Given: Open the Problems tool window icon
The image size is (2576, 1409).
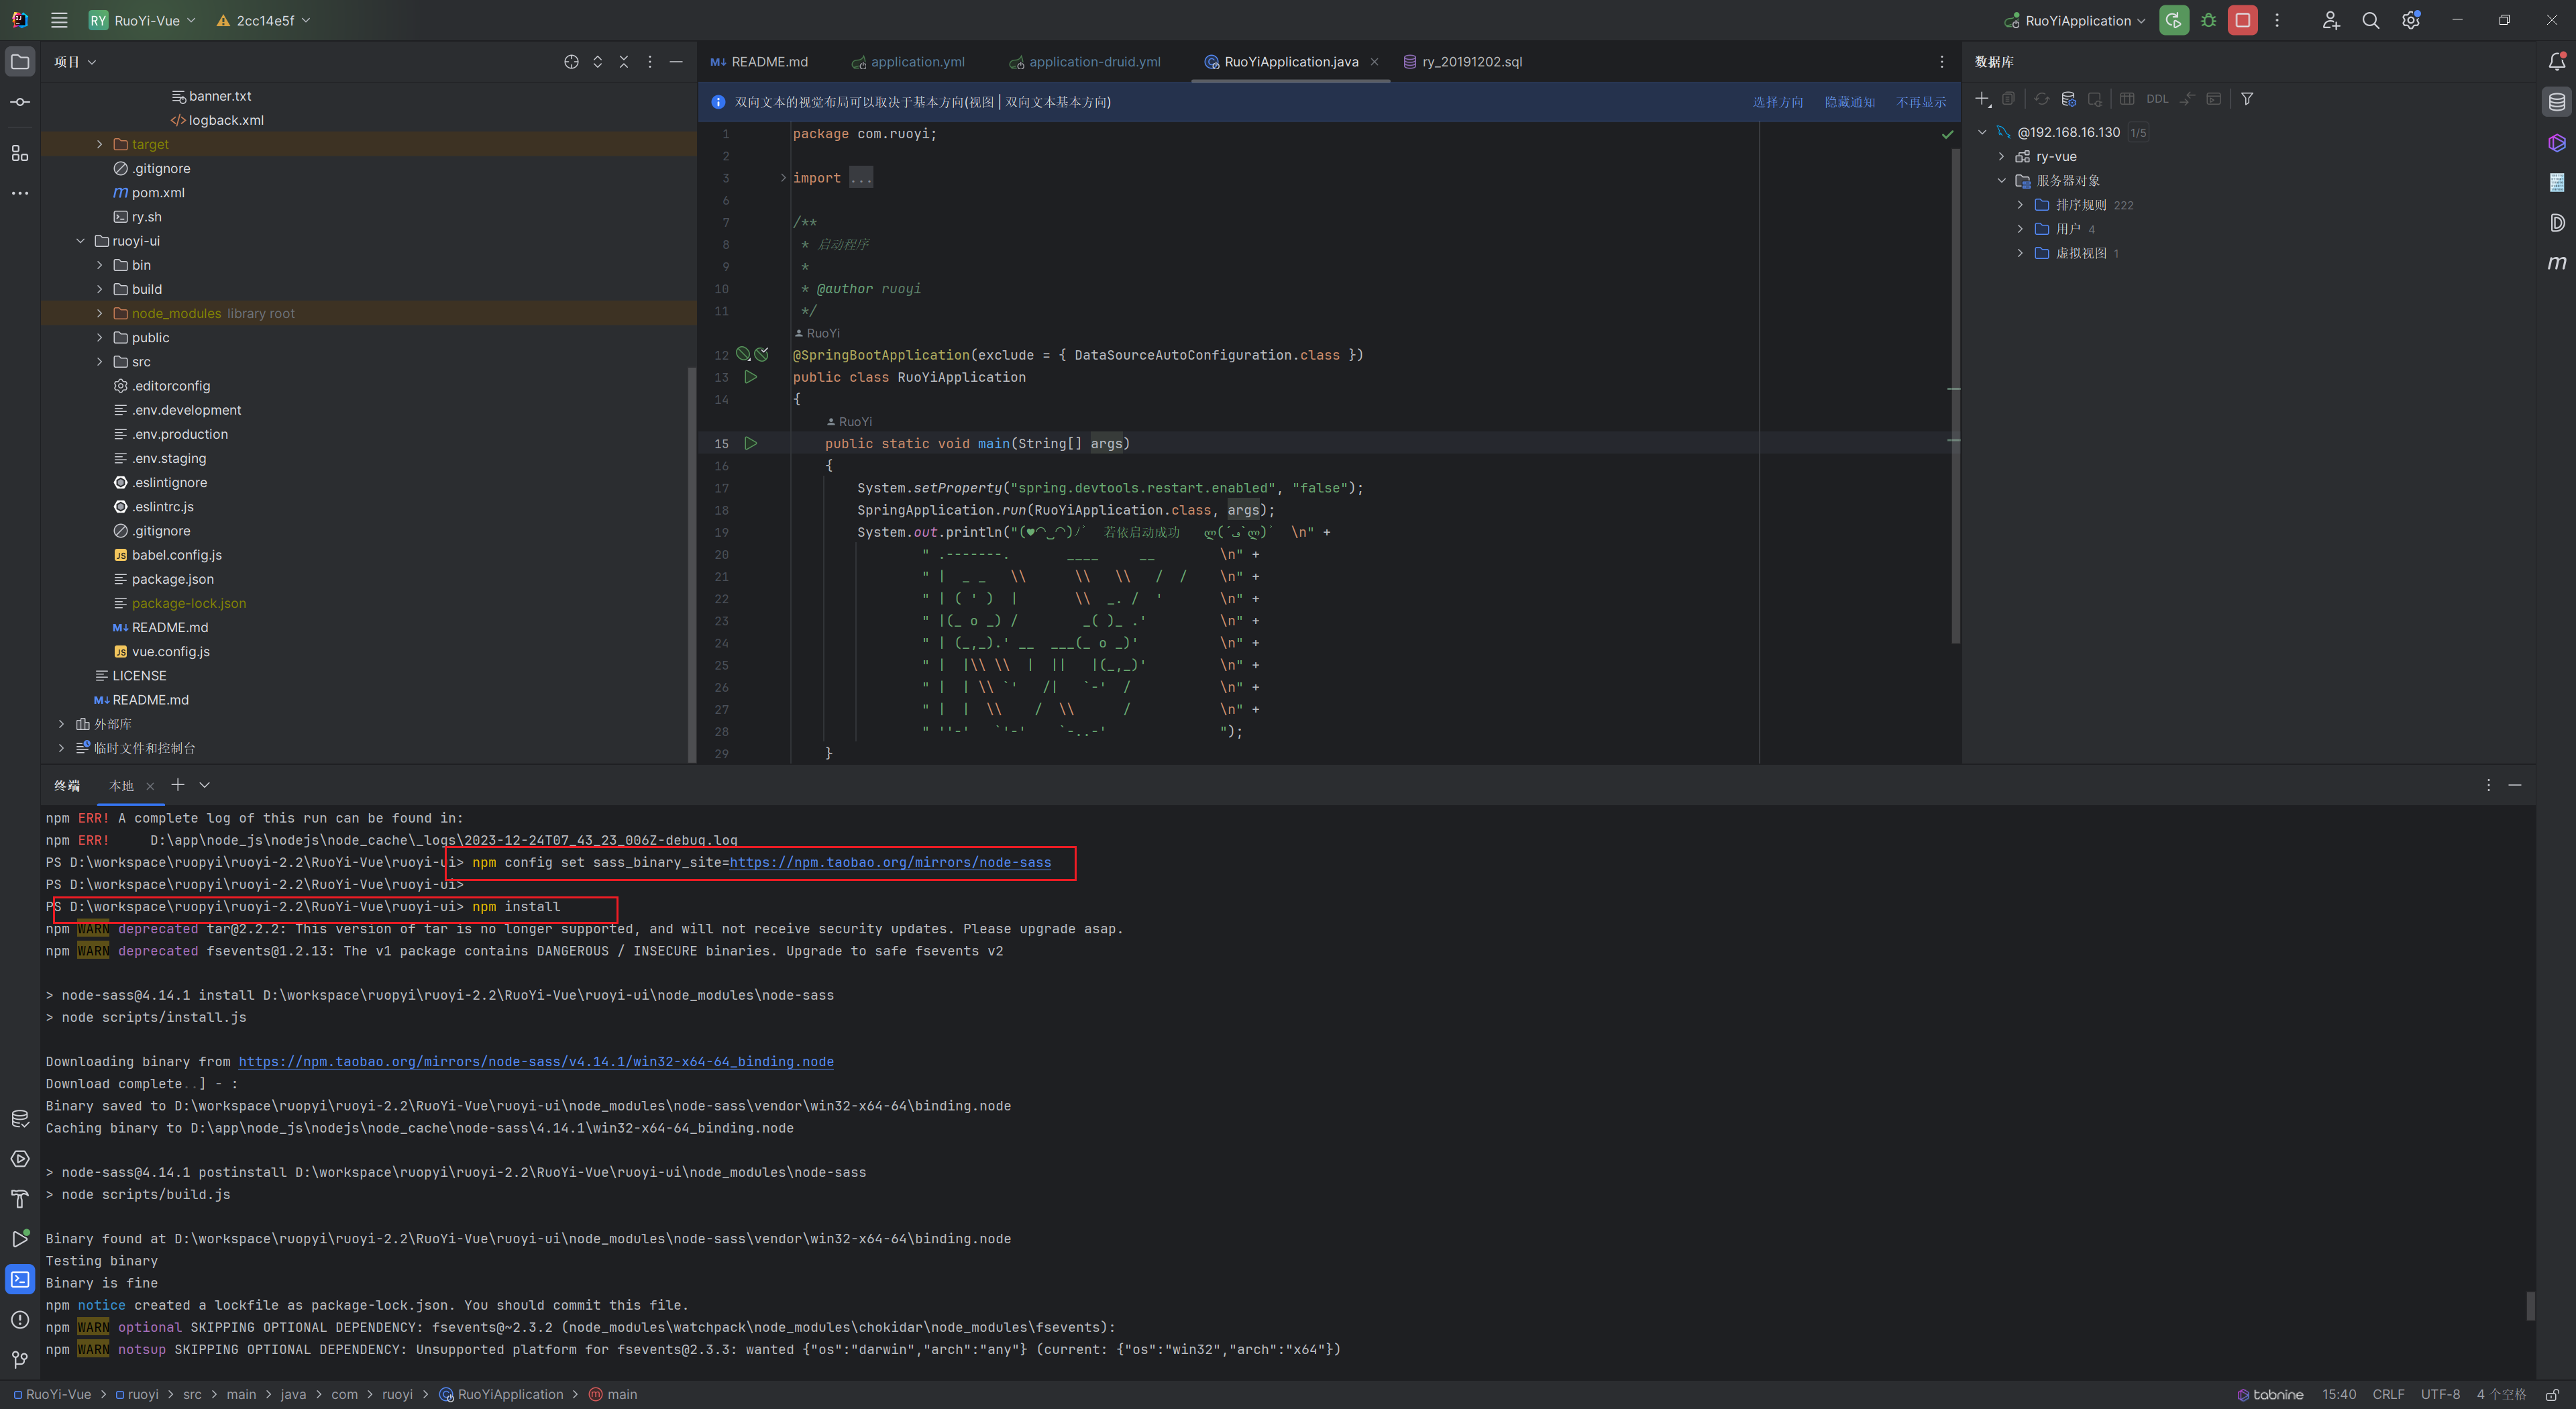Looking at the screenshot, I should [20, 1319].
